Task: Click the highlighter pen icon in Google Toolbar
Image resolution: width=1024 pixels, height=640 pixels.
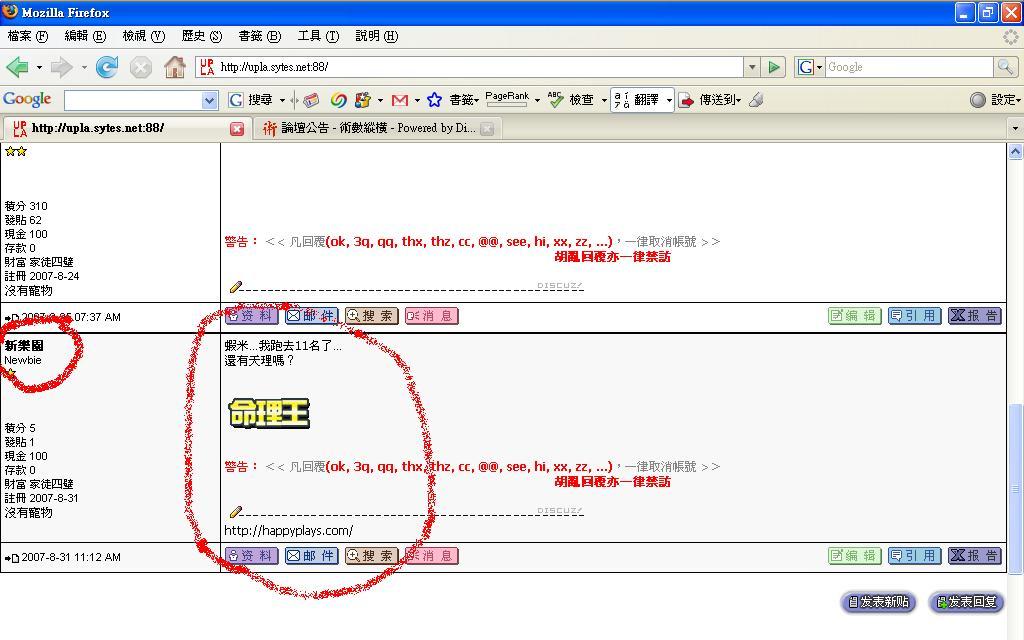Action: click(756, 100)
